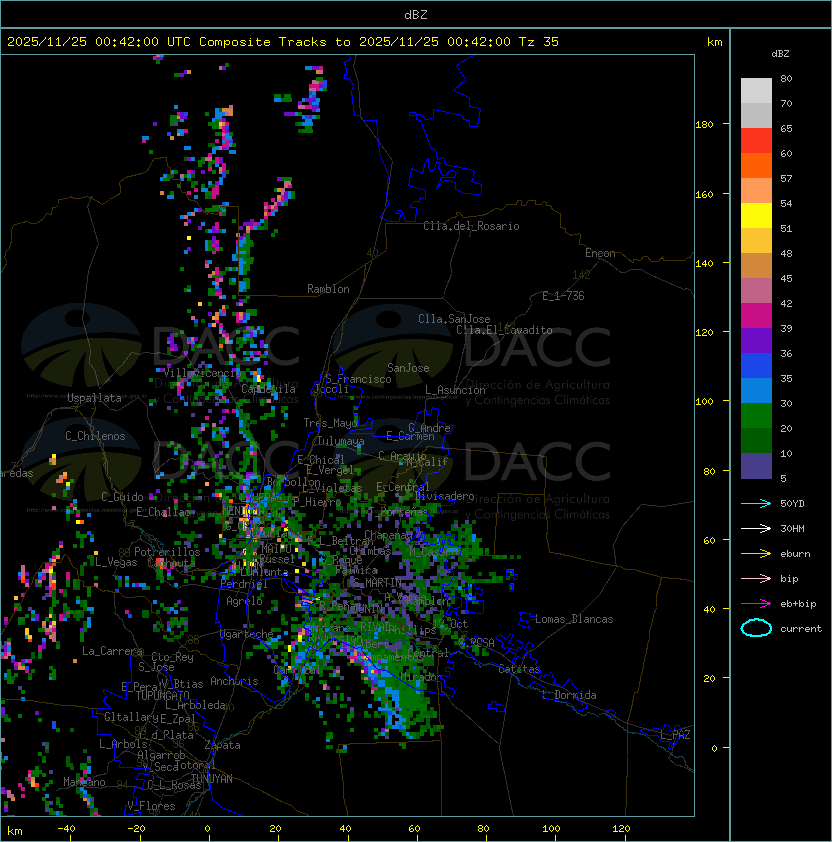Screen dimensions: 832x842
Task: Click the dBZ title at top
Action: tap(416, 15)
